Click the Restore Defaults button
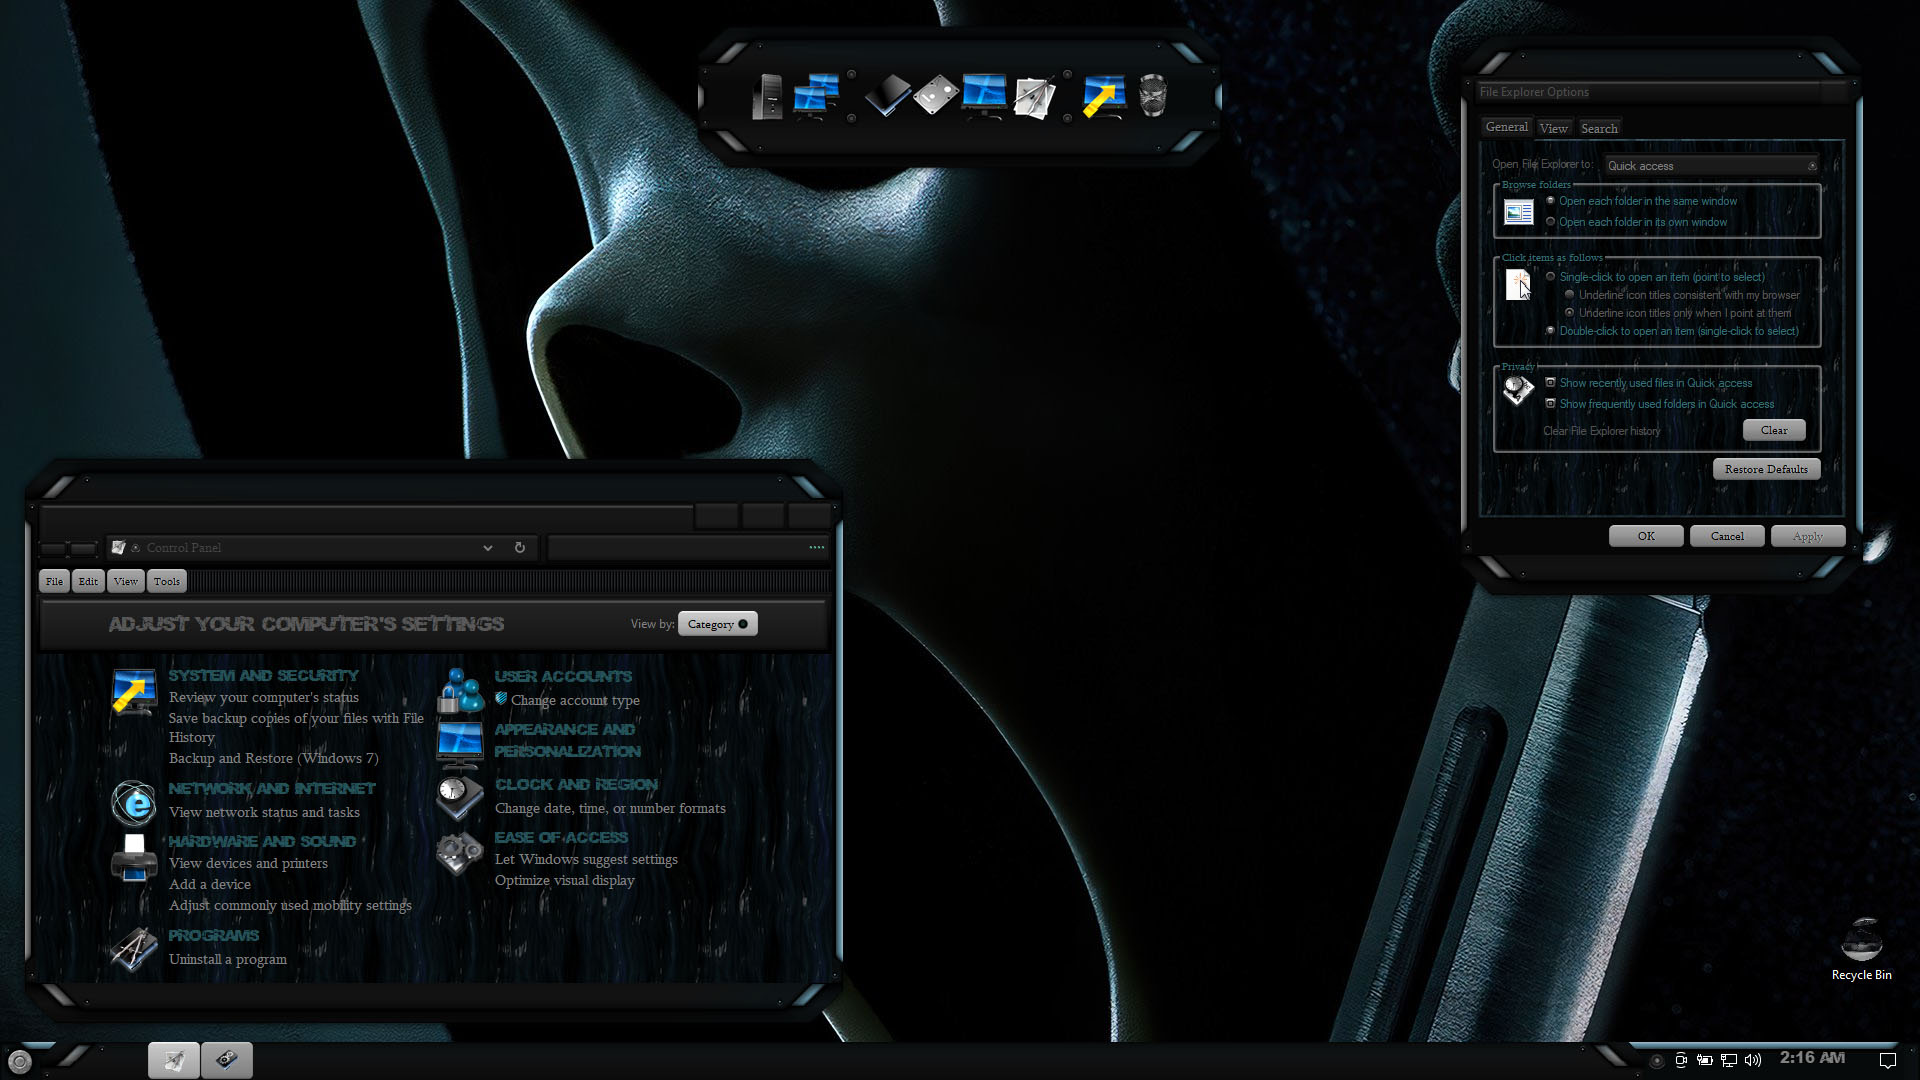Screen dimensions: 1920x1080 coord(1765,469)
